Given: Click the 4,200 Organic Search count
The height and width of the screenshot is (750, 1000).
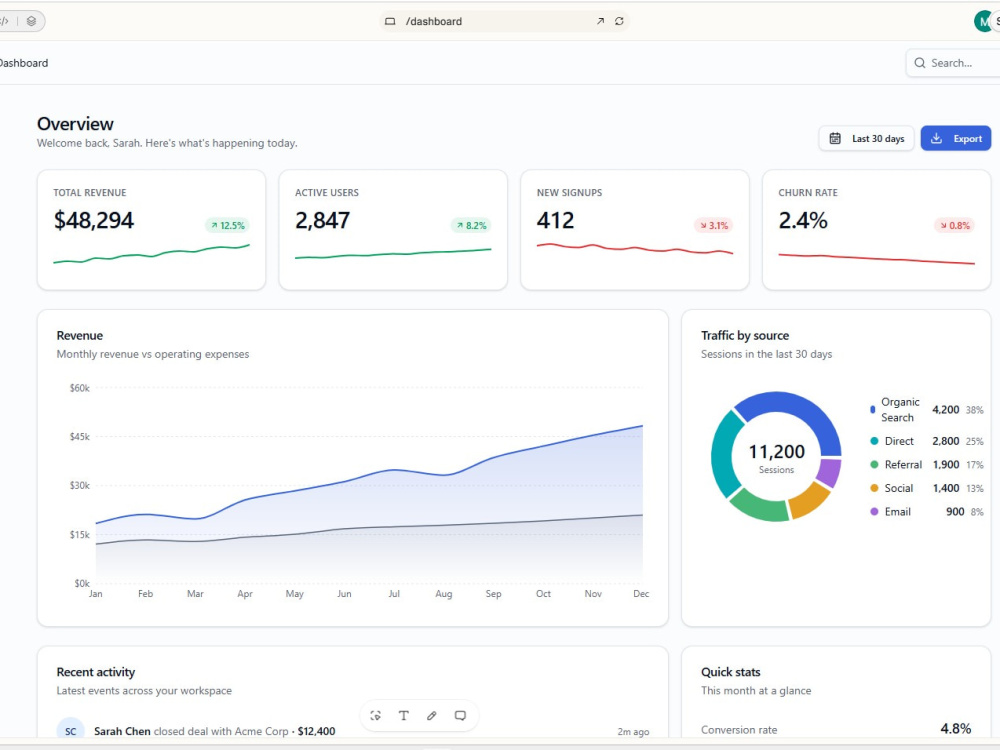Looking at the screenshot, I should 945,409.
